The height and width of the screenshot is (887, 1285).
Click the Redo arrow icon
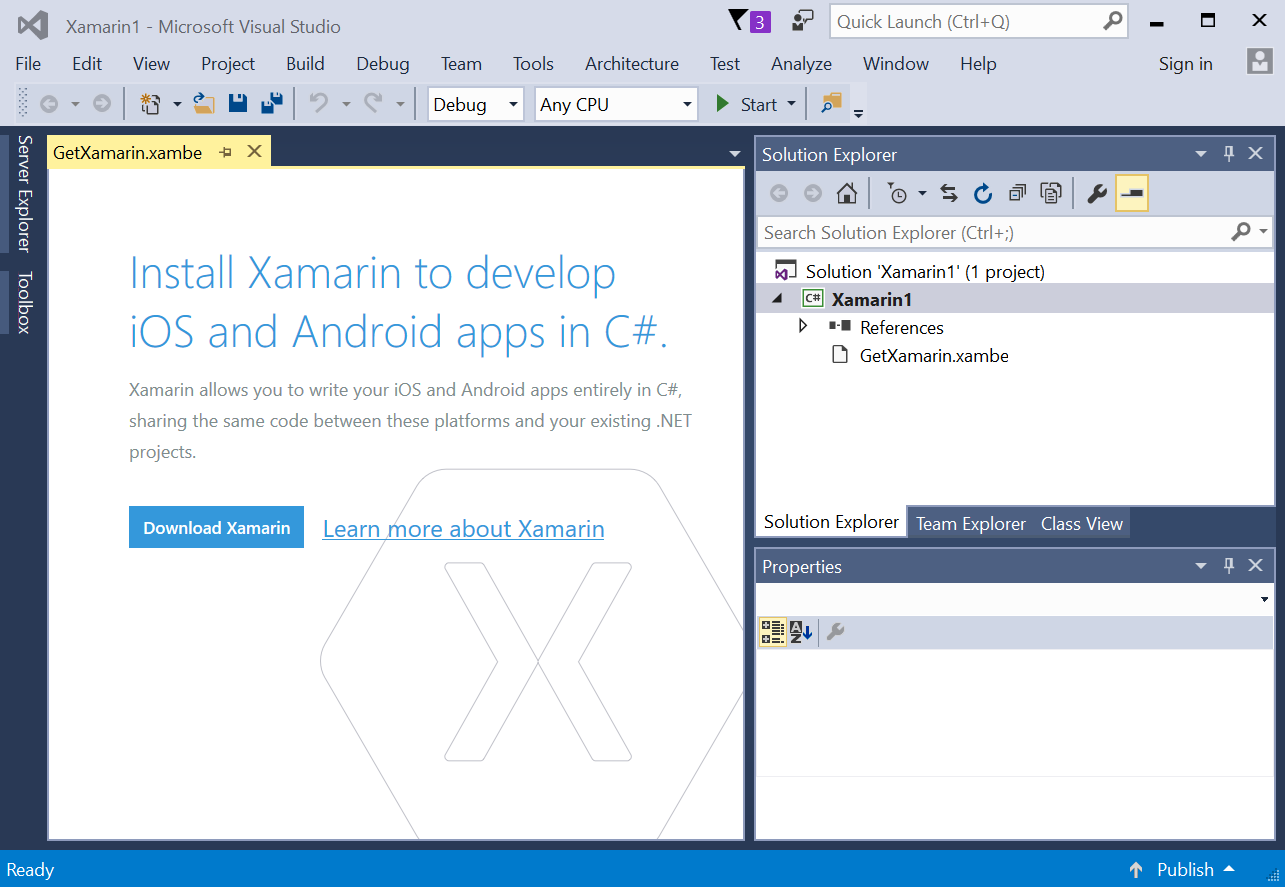coord(373,104)
